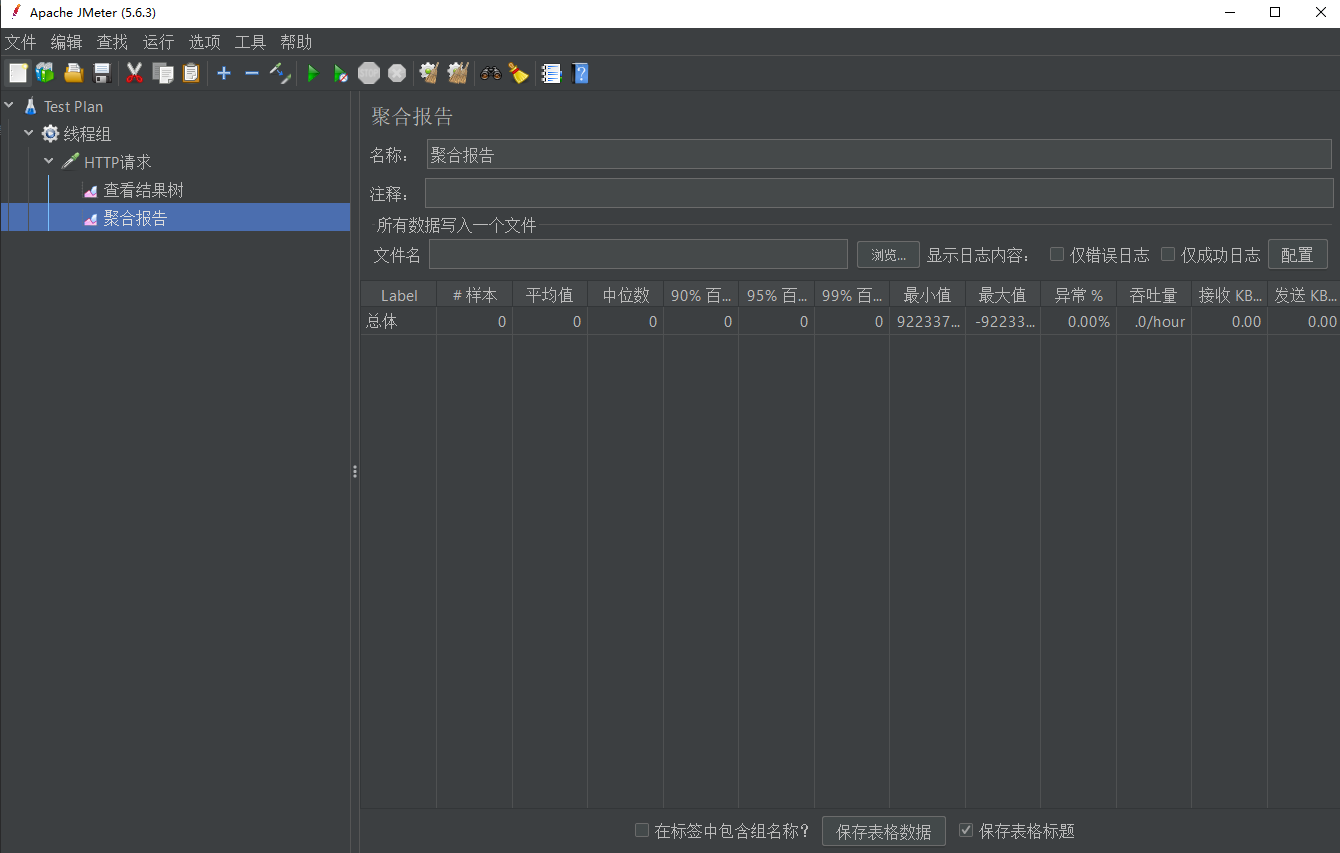Collapse the Test Plan tree node
1340x853 pixels.
click(9, 106)
